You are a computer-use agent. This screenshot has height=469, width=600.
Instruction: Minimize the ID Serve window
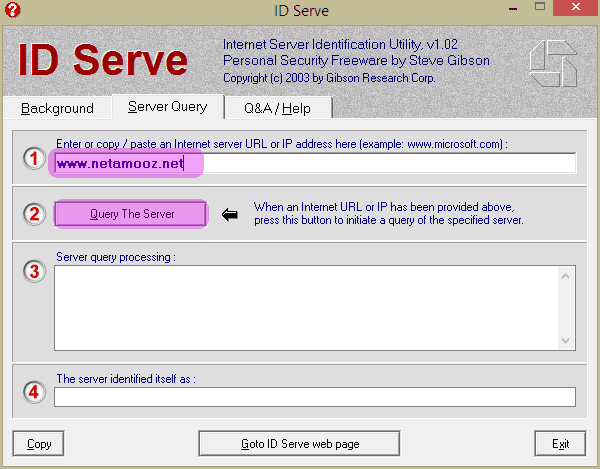tap(513, 8)
